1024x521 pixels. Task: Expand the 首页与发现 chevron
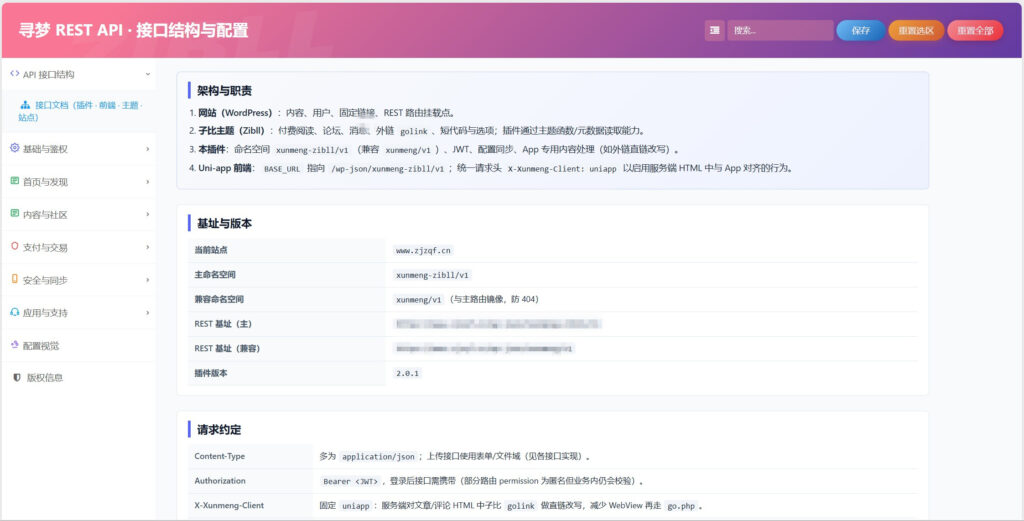click(x=148, y=182)
